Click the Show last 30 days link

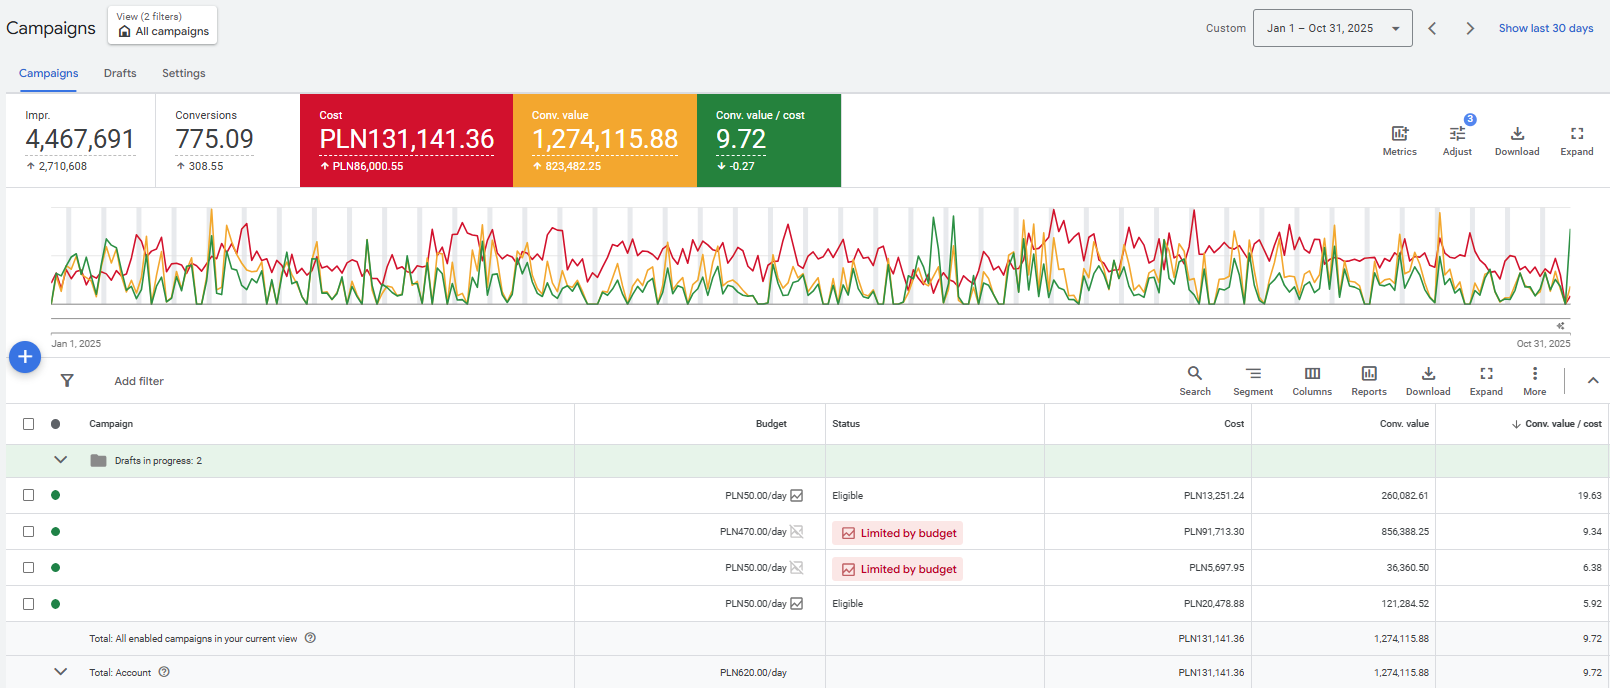coord(1546,28)
